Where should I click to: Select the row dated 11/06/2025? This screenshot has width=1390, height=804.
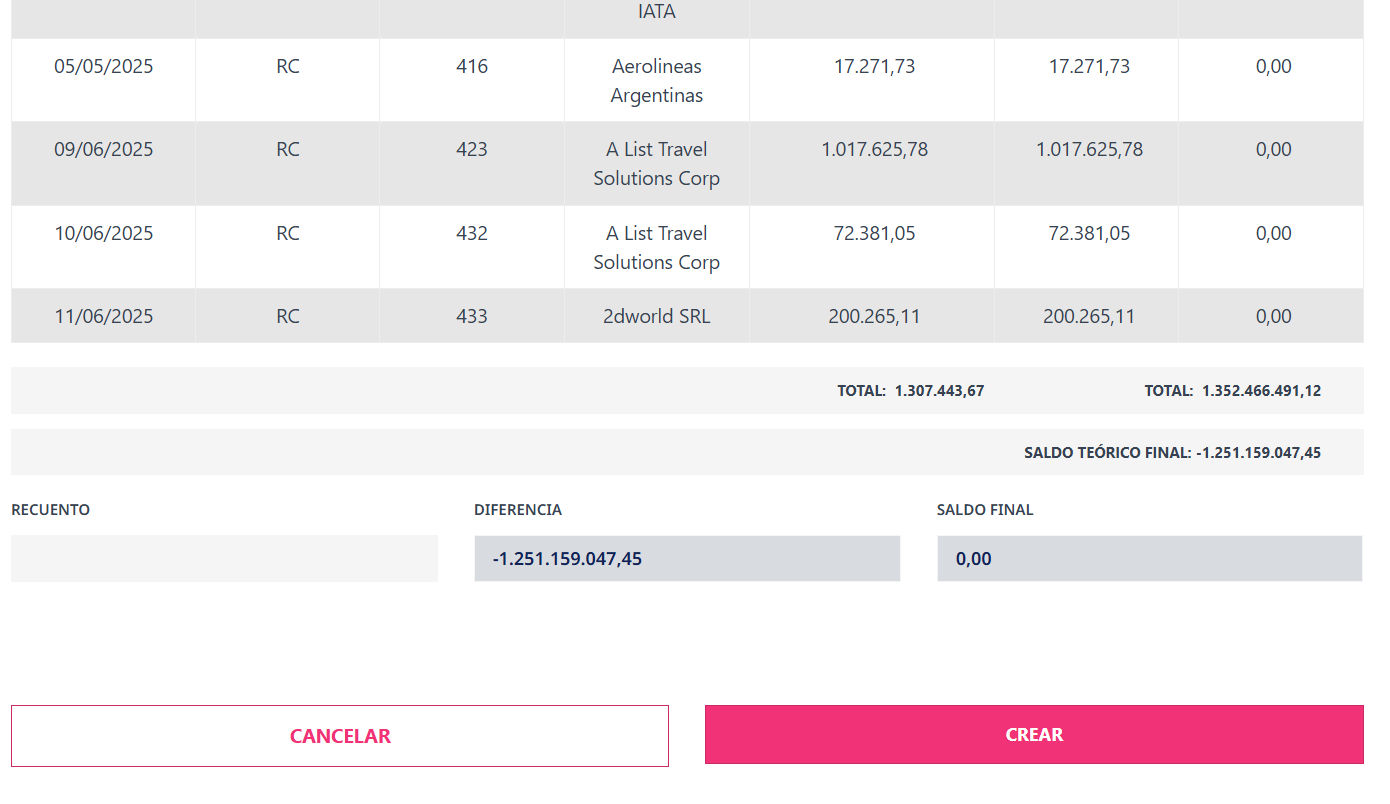click(687, 316)
